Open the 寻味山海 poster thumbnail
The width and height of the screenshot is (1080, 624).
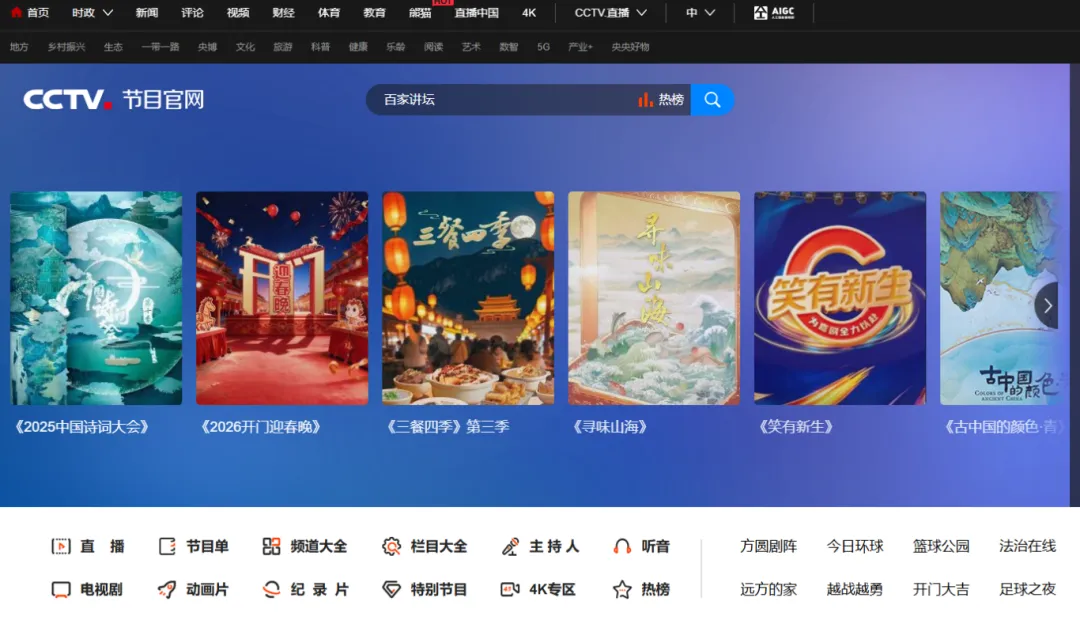click(x=654, y=298)
